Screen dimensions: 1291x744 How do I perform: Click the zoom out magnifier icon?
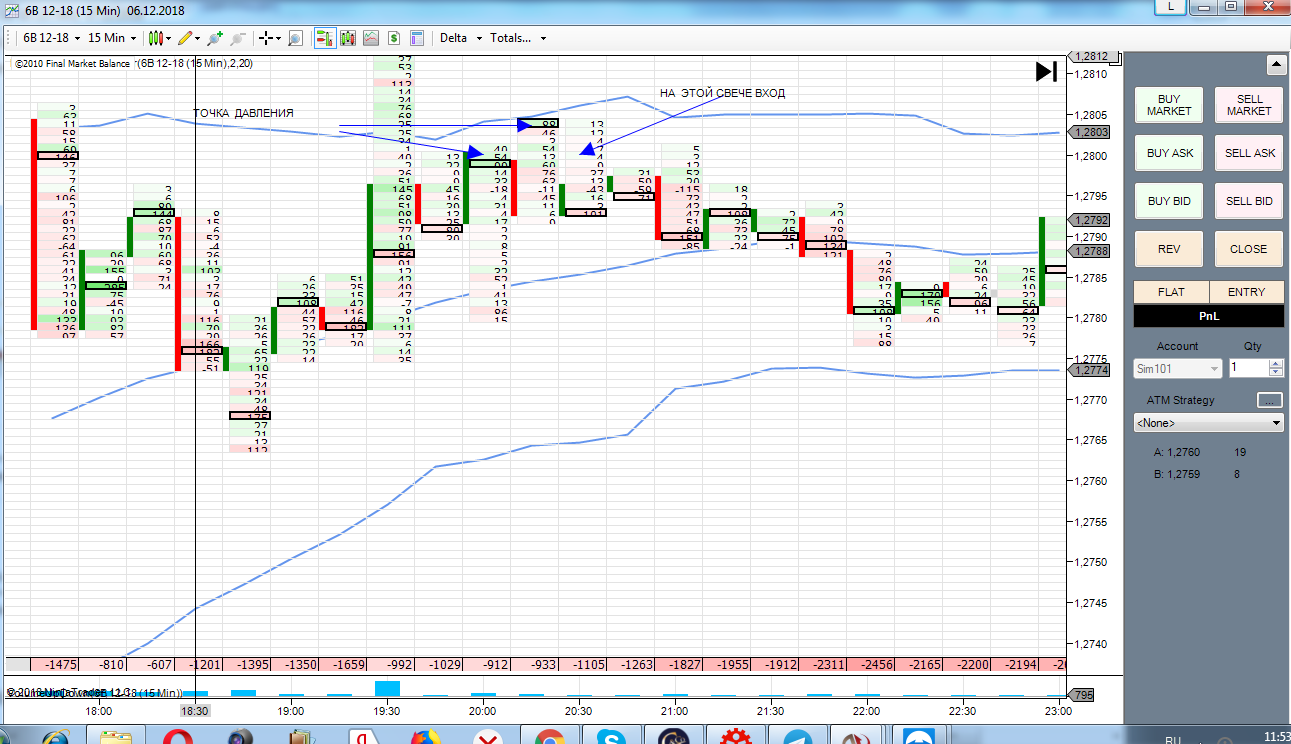coord(237,38)
